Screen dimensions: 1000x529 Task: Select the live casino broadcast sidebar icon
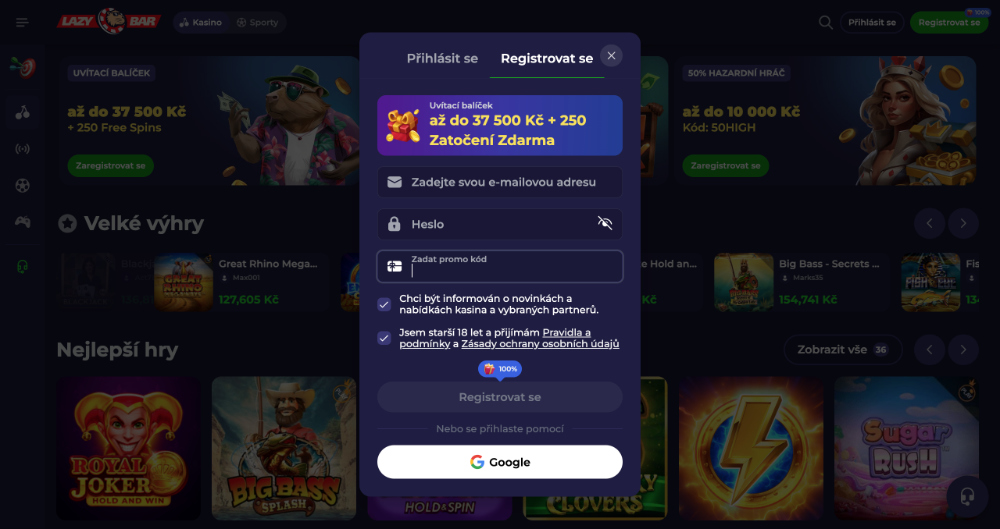(22, 149)
